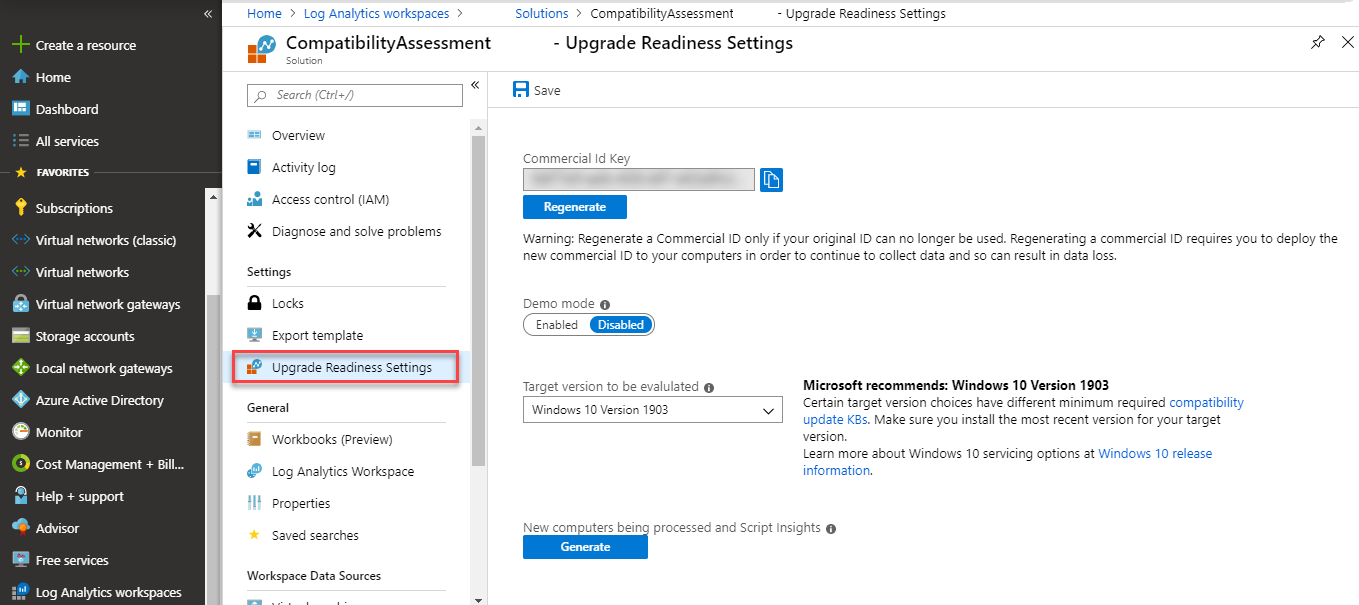
Task: Click the solution menu vertical scrollbar
Action: tap(478, 300)
